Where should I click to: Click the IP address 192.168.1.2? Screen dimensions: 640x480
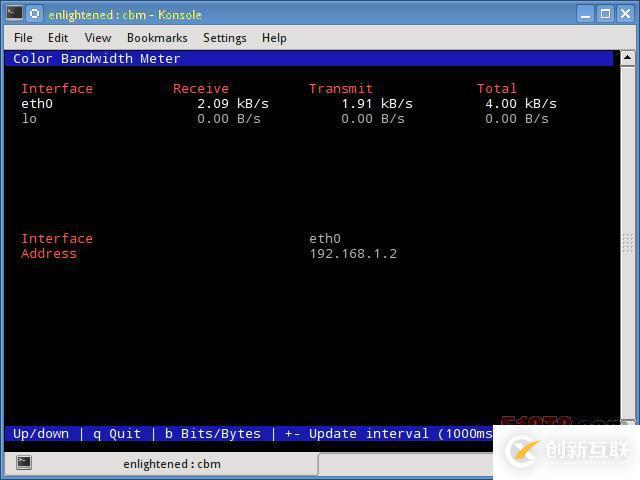click(x=353, y=254)
